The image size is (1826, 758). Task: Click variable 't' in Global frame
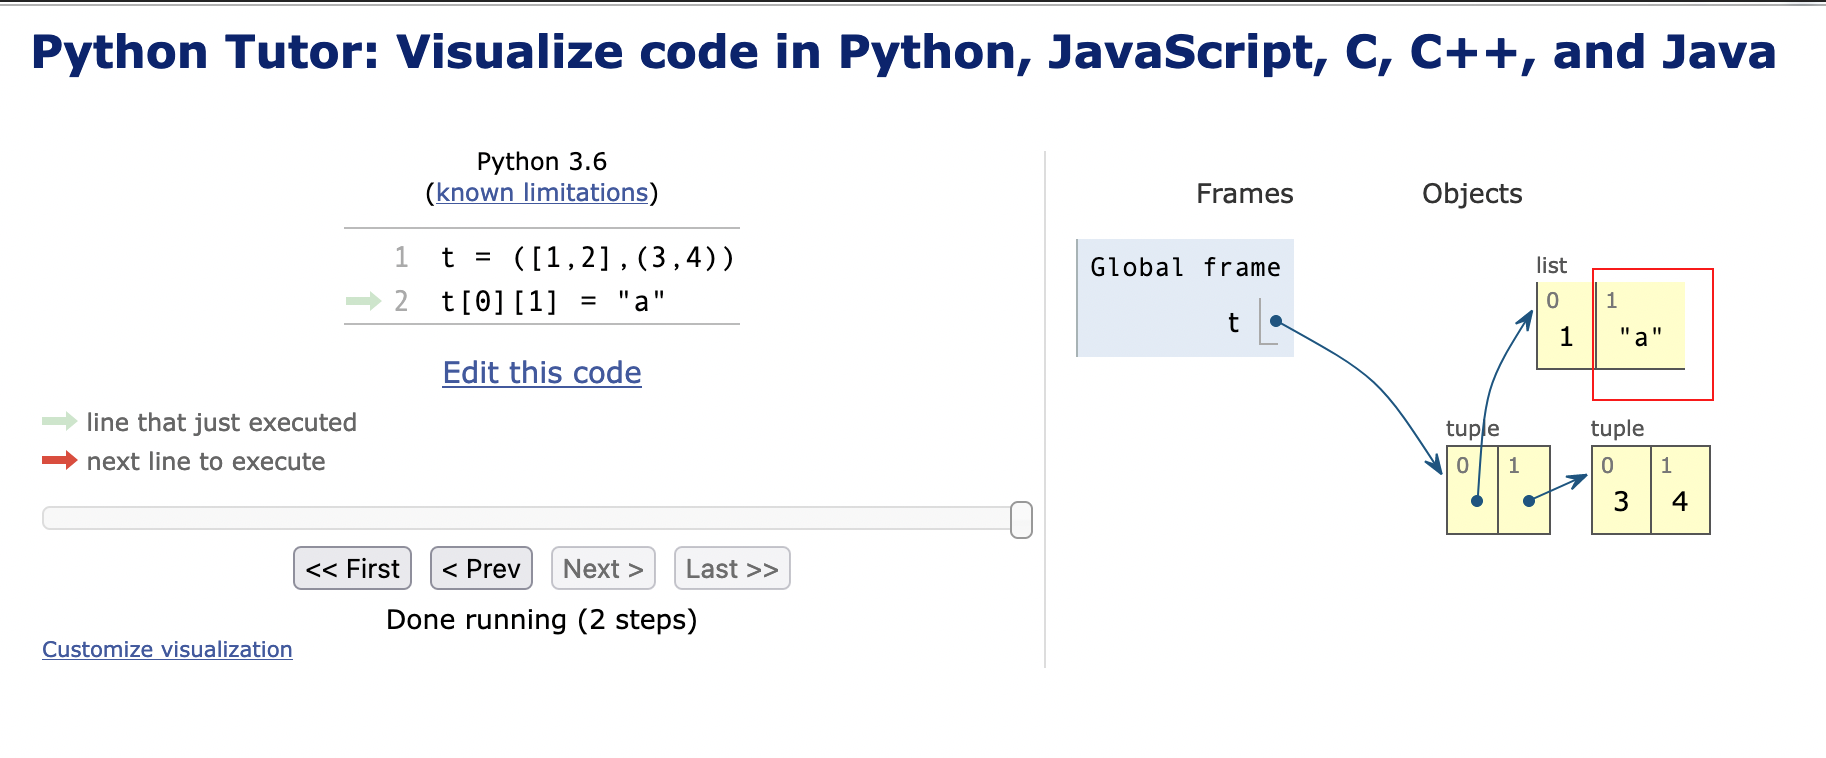(1233, 323)
